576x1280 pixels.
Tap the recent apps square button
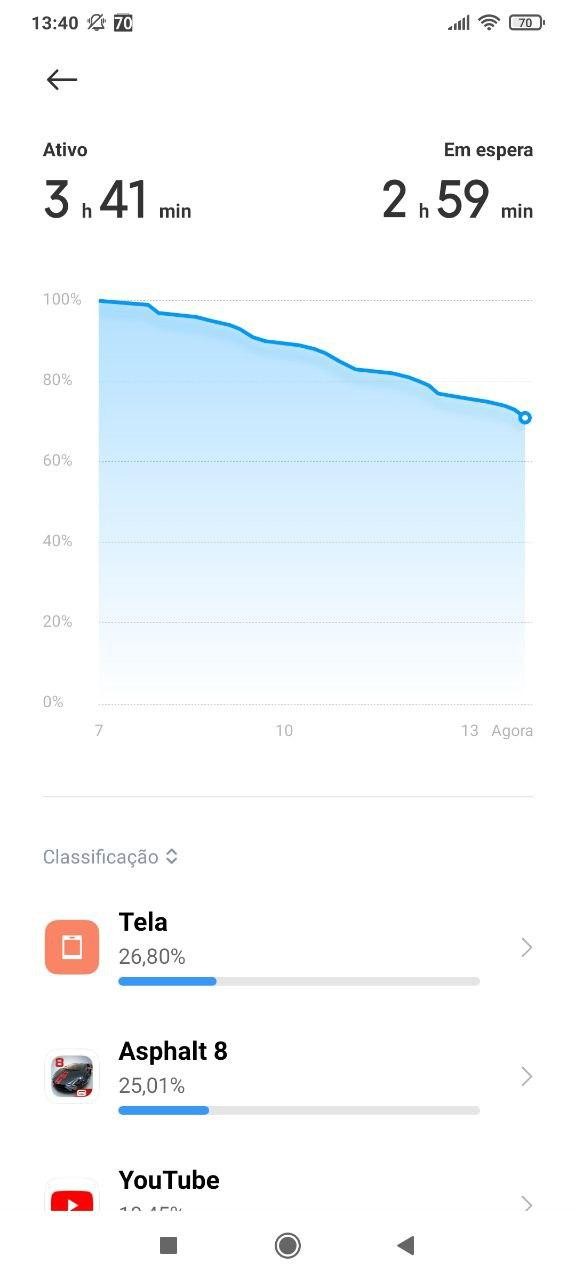point(169,1245)
